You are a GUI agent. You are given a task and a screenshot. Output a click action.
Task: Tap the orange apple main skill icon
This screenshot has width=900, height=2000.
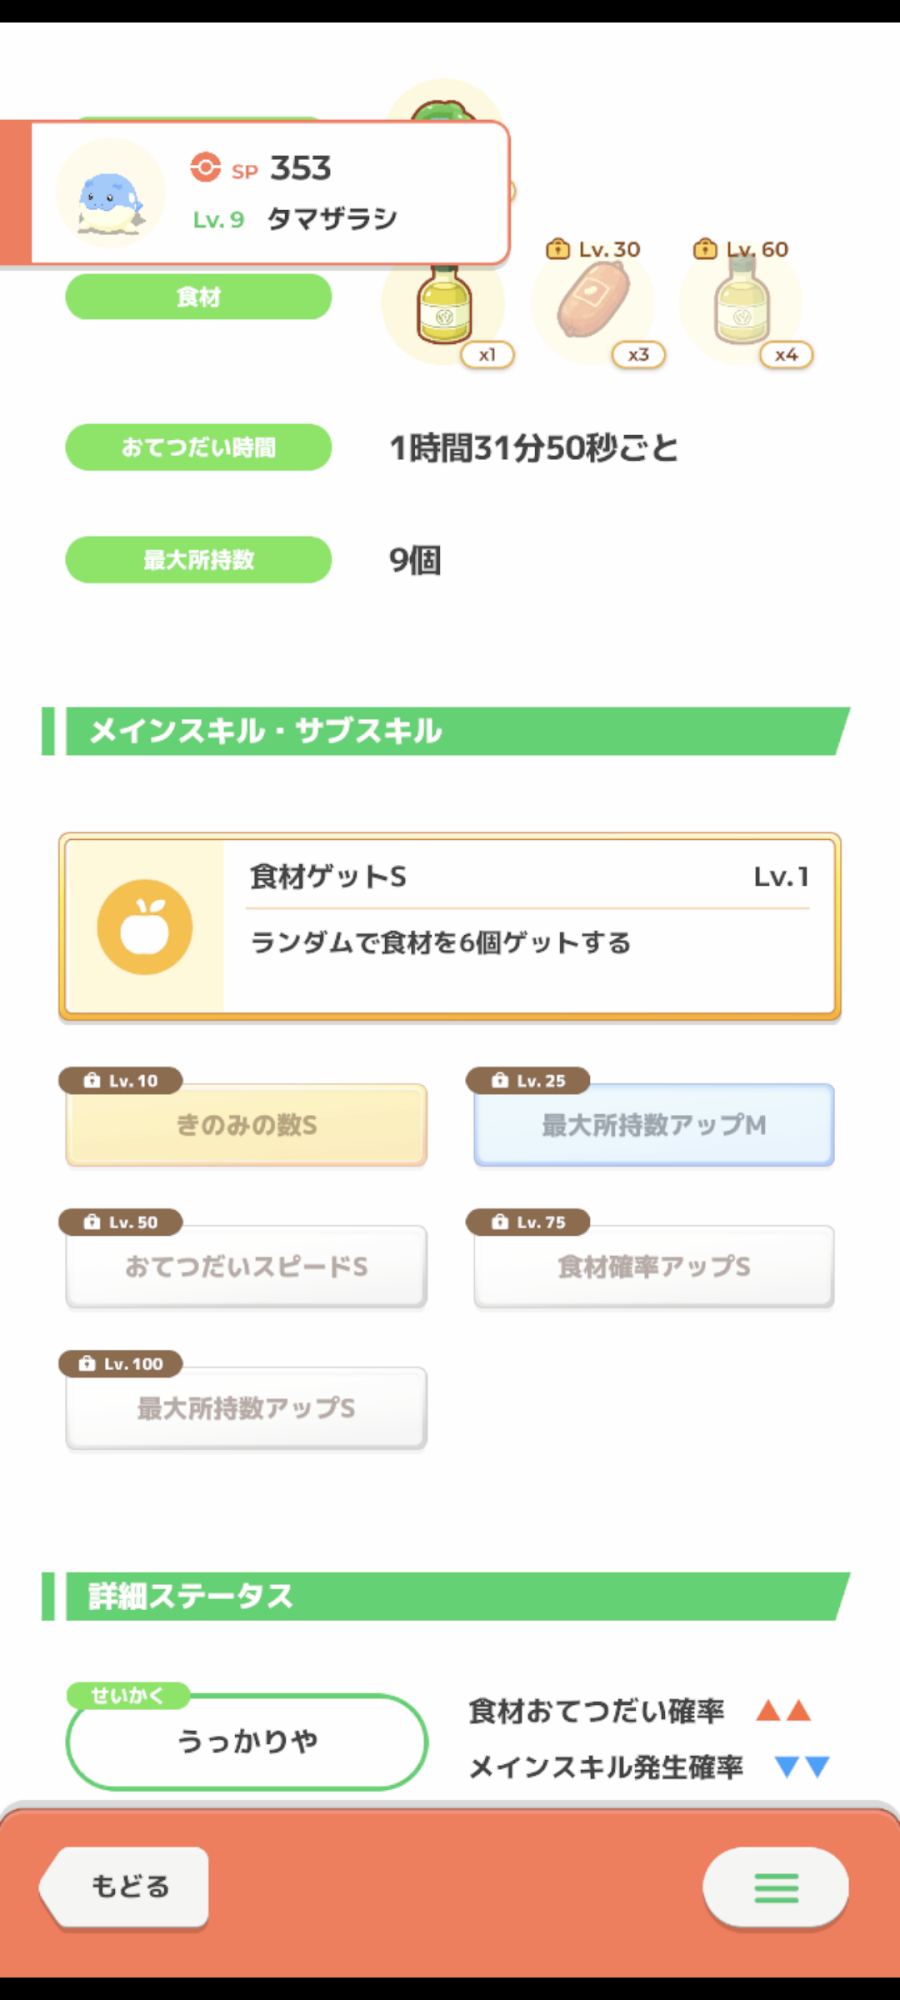point(145,927)
